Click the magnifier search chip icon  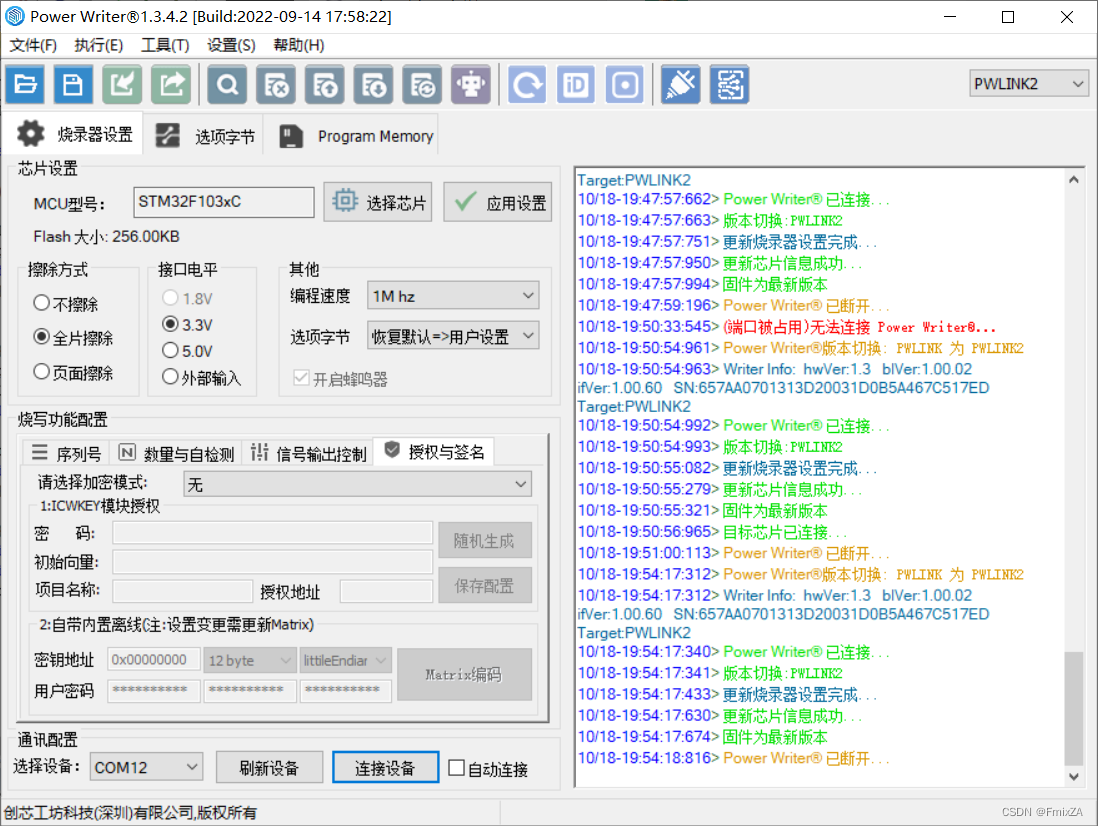pos(227,85)
